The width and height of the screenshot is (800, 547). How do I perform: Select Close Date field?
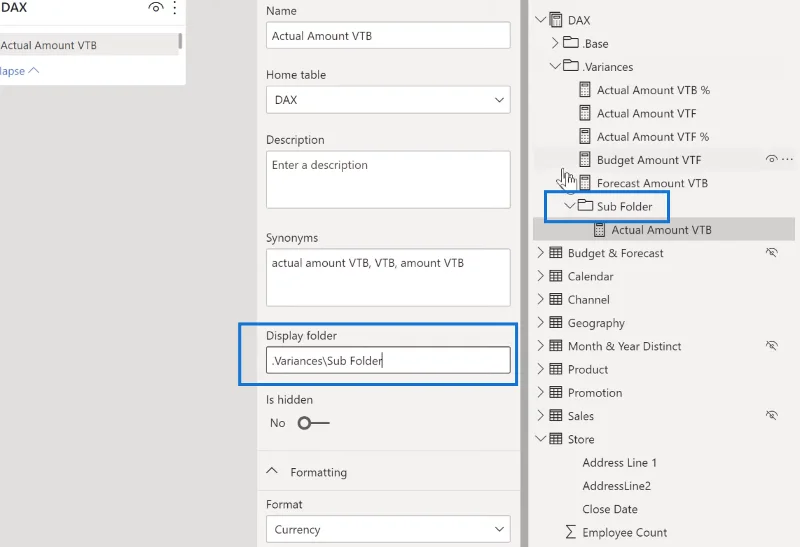click(610, 509)
